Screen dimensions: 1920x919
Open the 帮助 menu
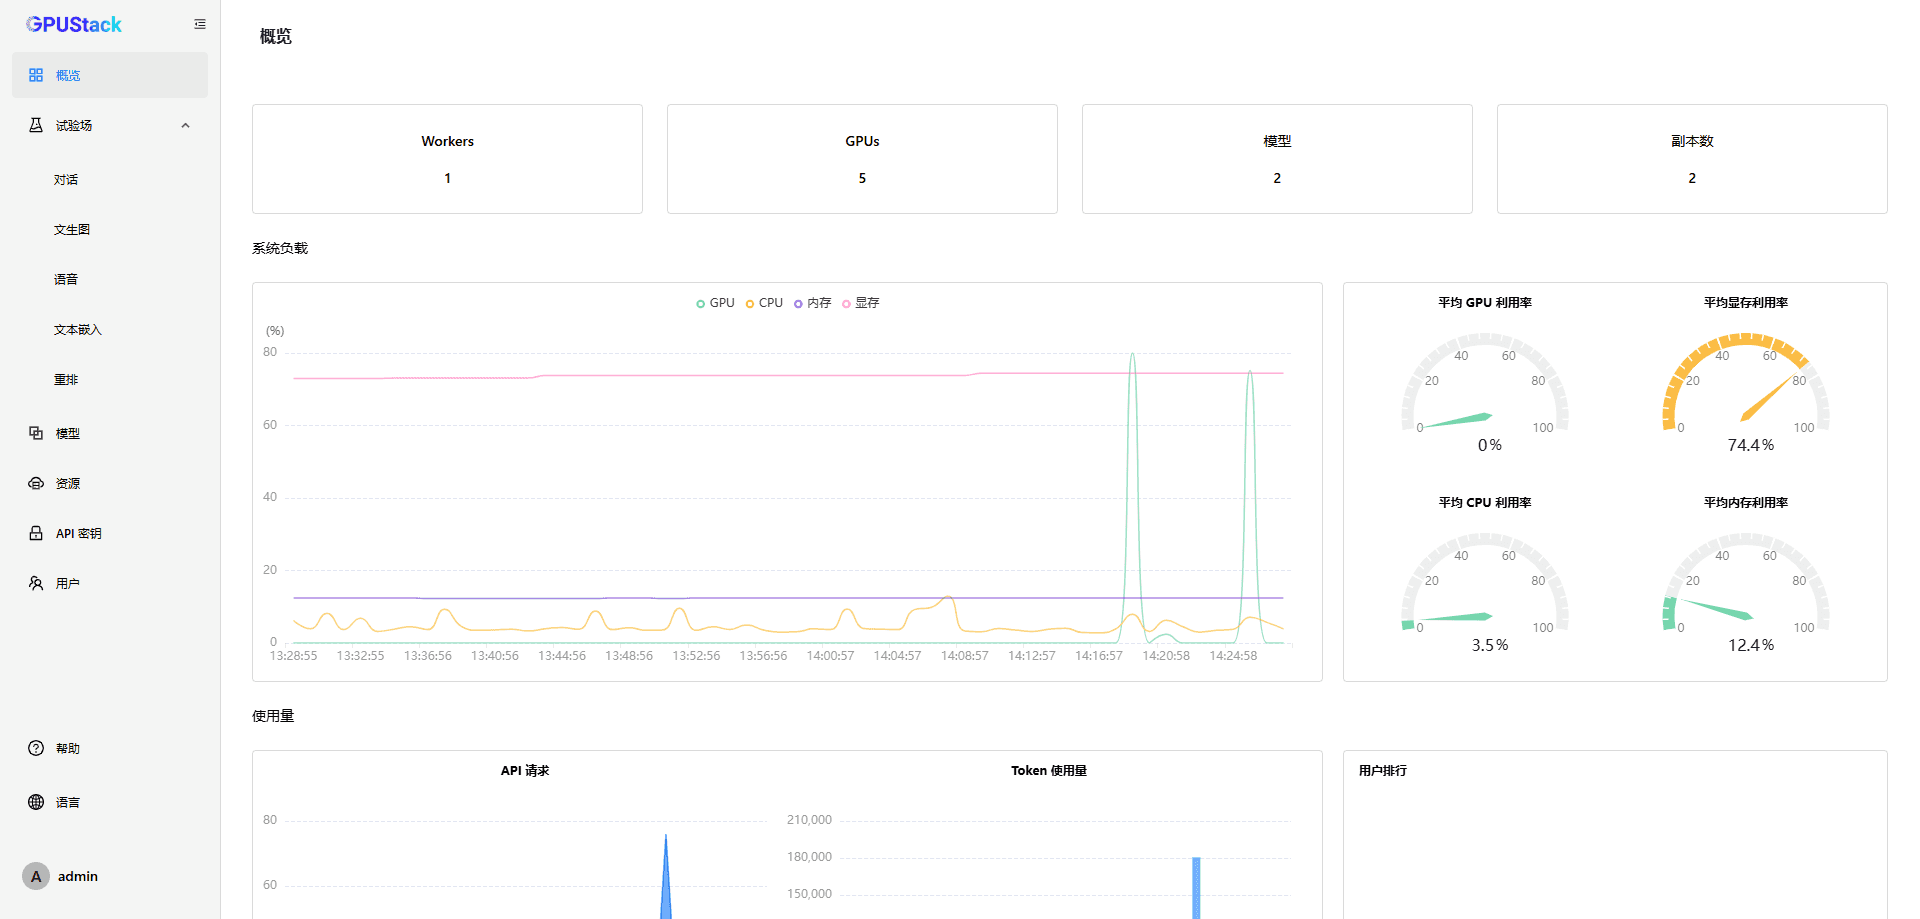click(x=110, y=748)
